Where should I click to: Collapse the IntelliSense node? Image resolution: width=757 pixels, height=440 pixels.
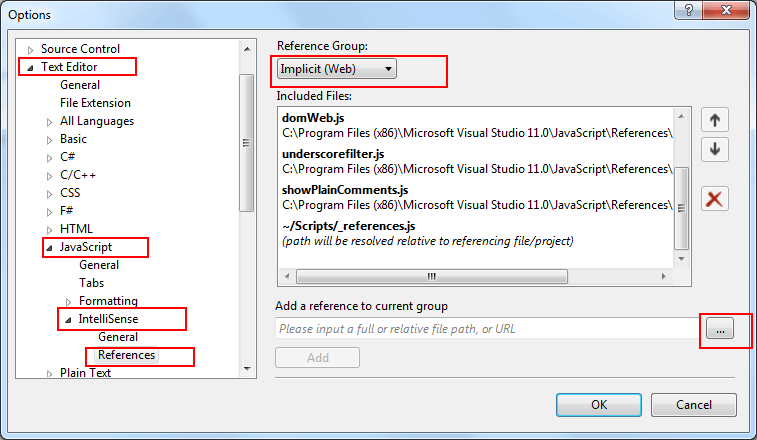click(69, 320)
